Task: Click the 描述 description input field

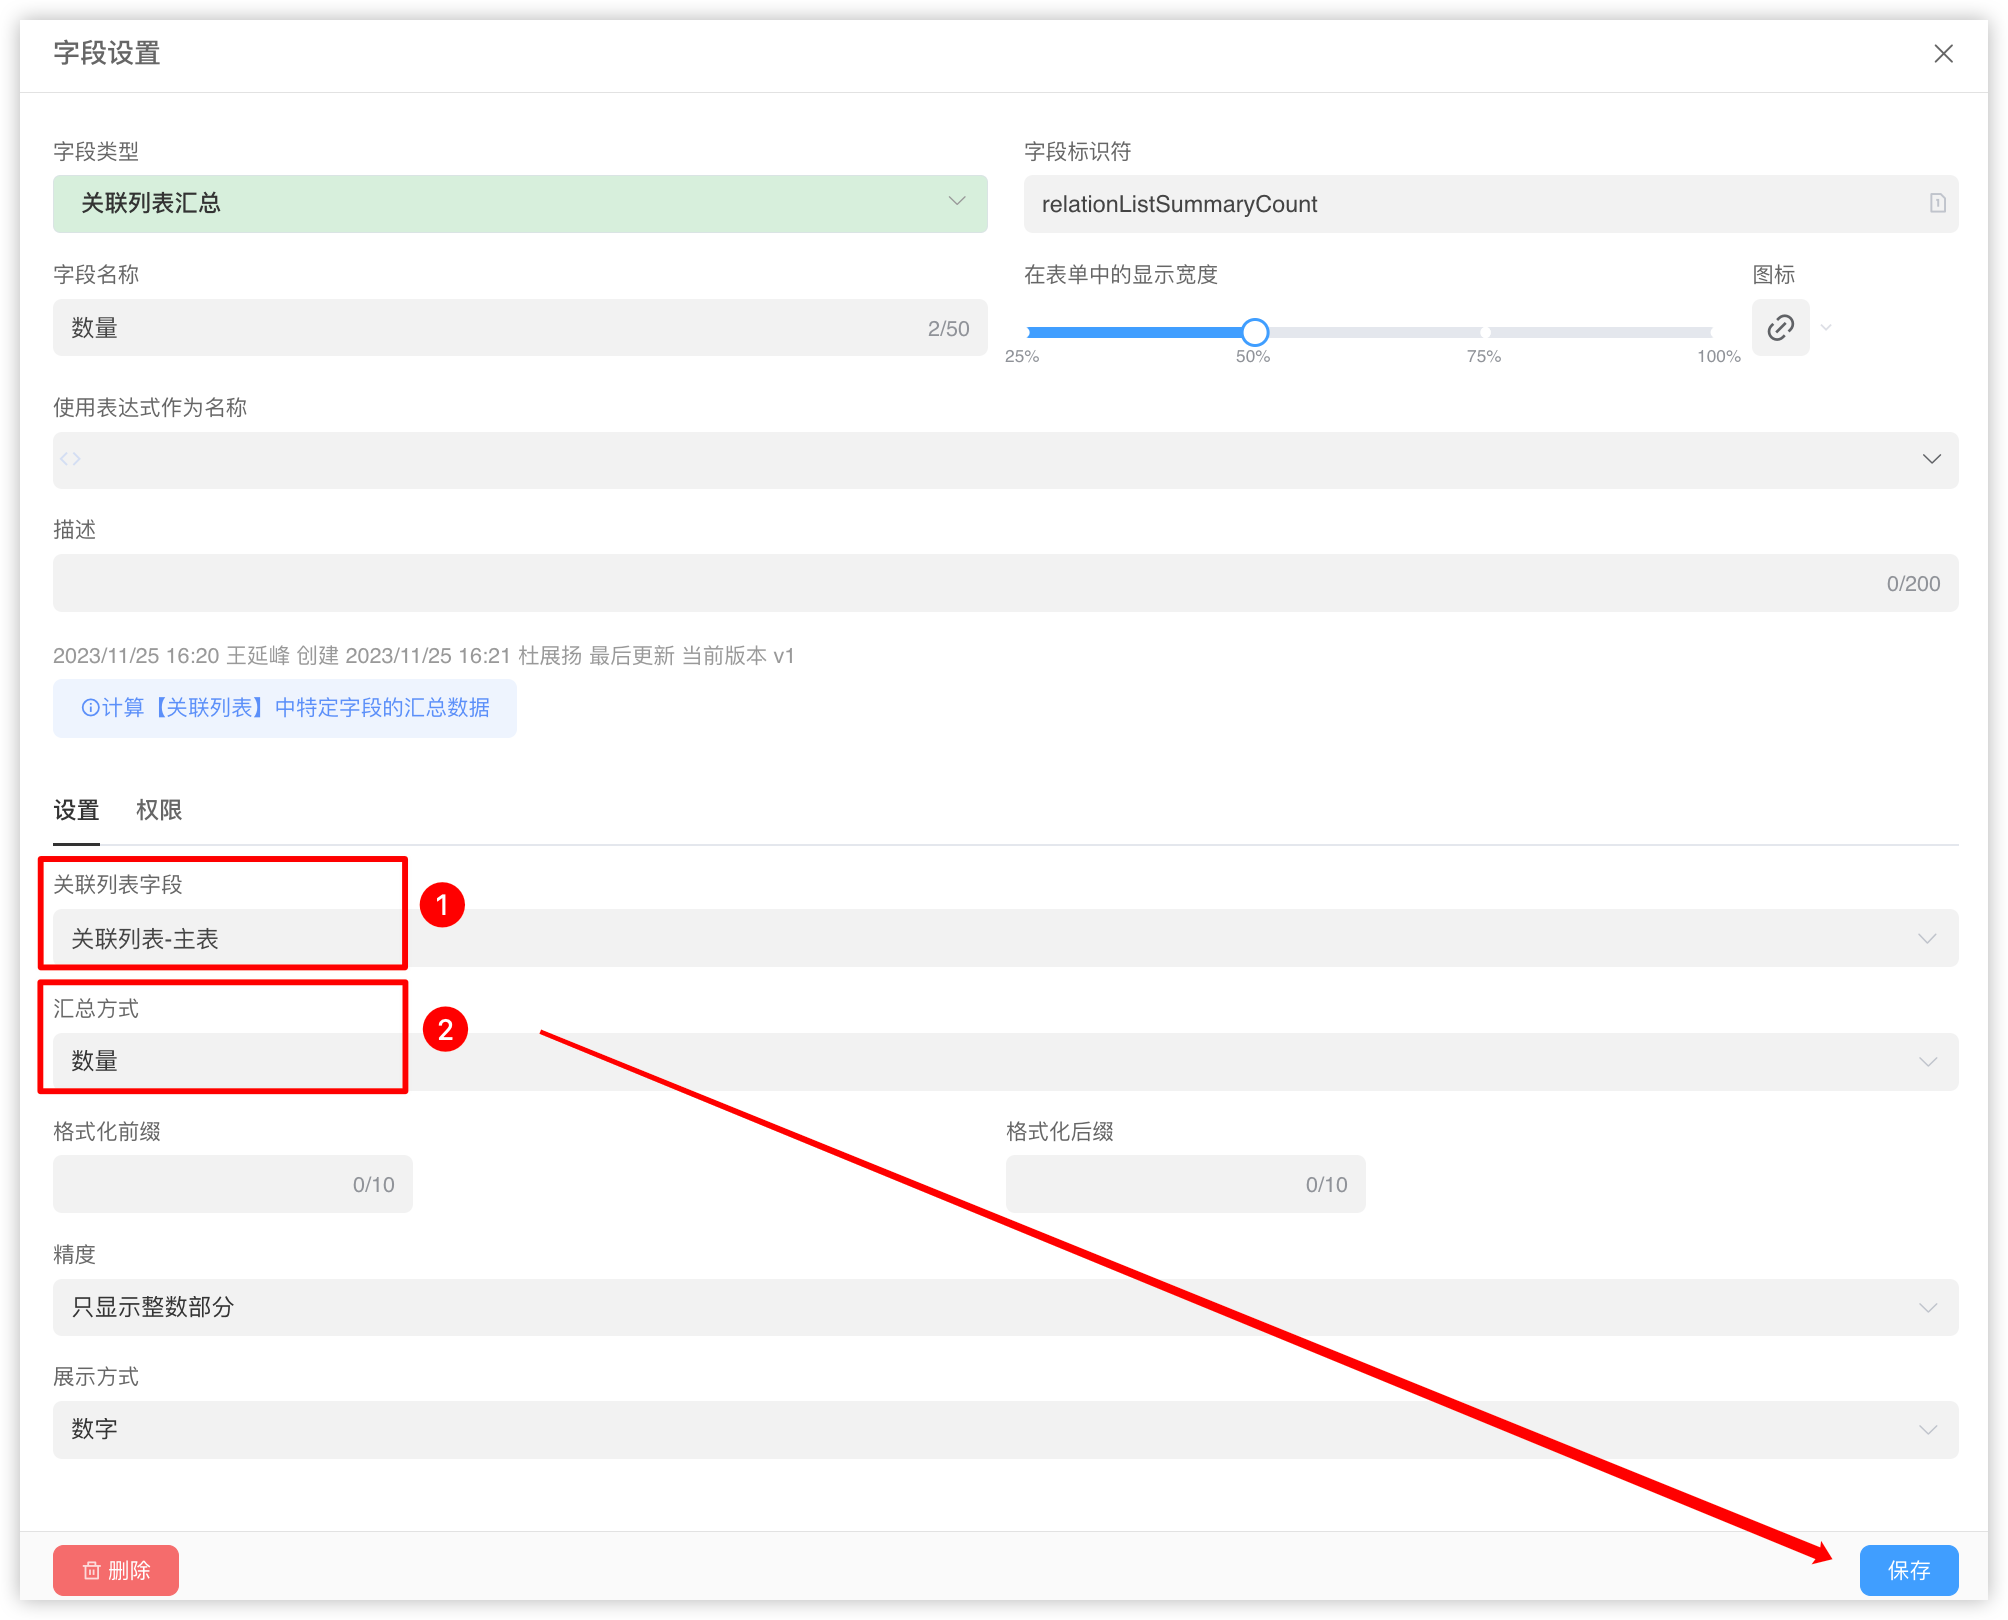Action: coord(960,583)
